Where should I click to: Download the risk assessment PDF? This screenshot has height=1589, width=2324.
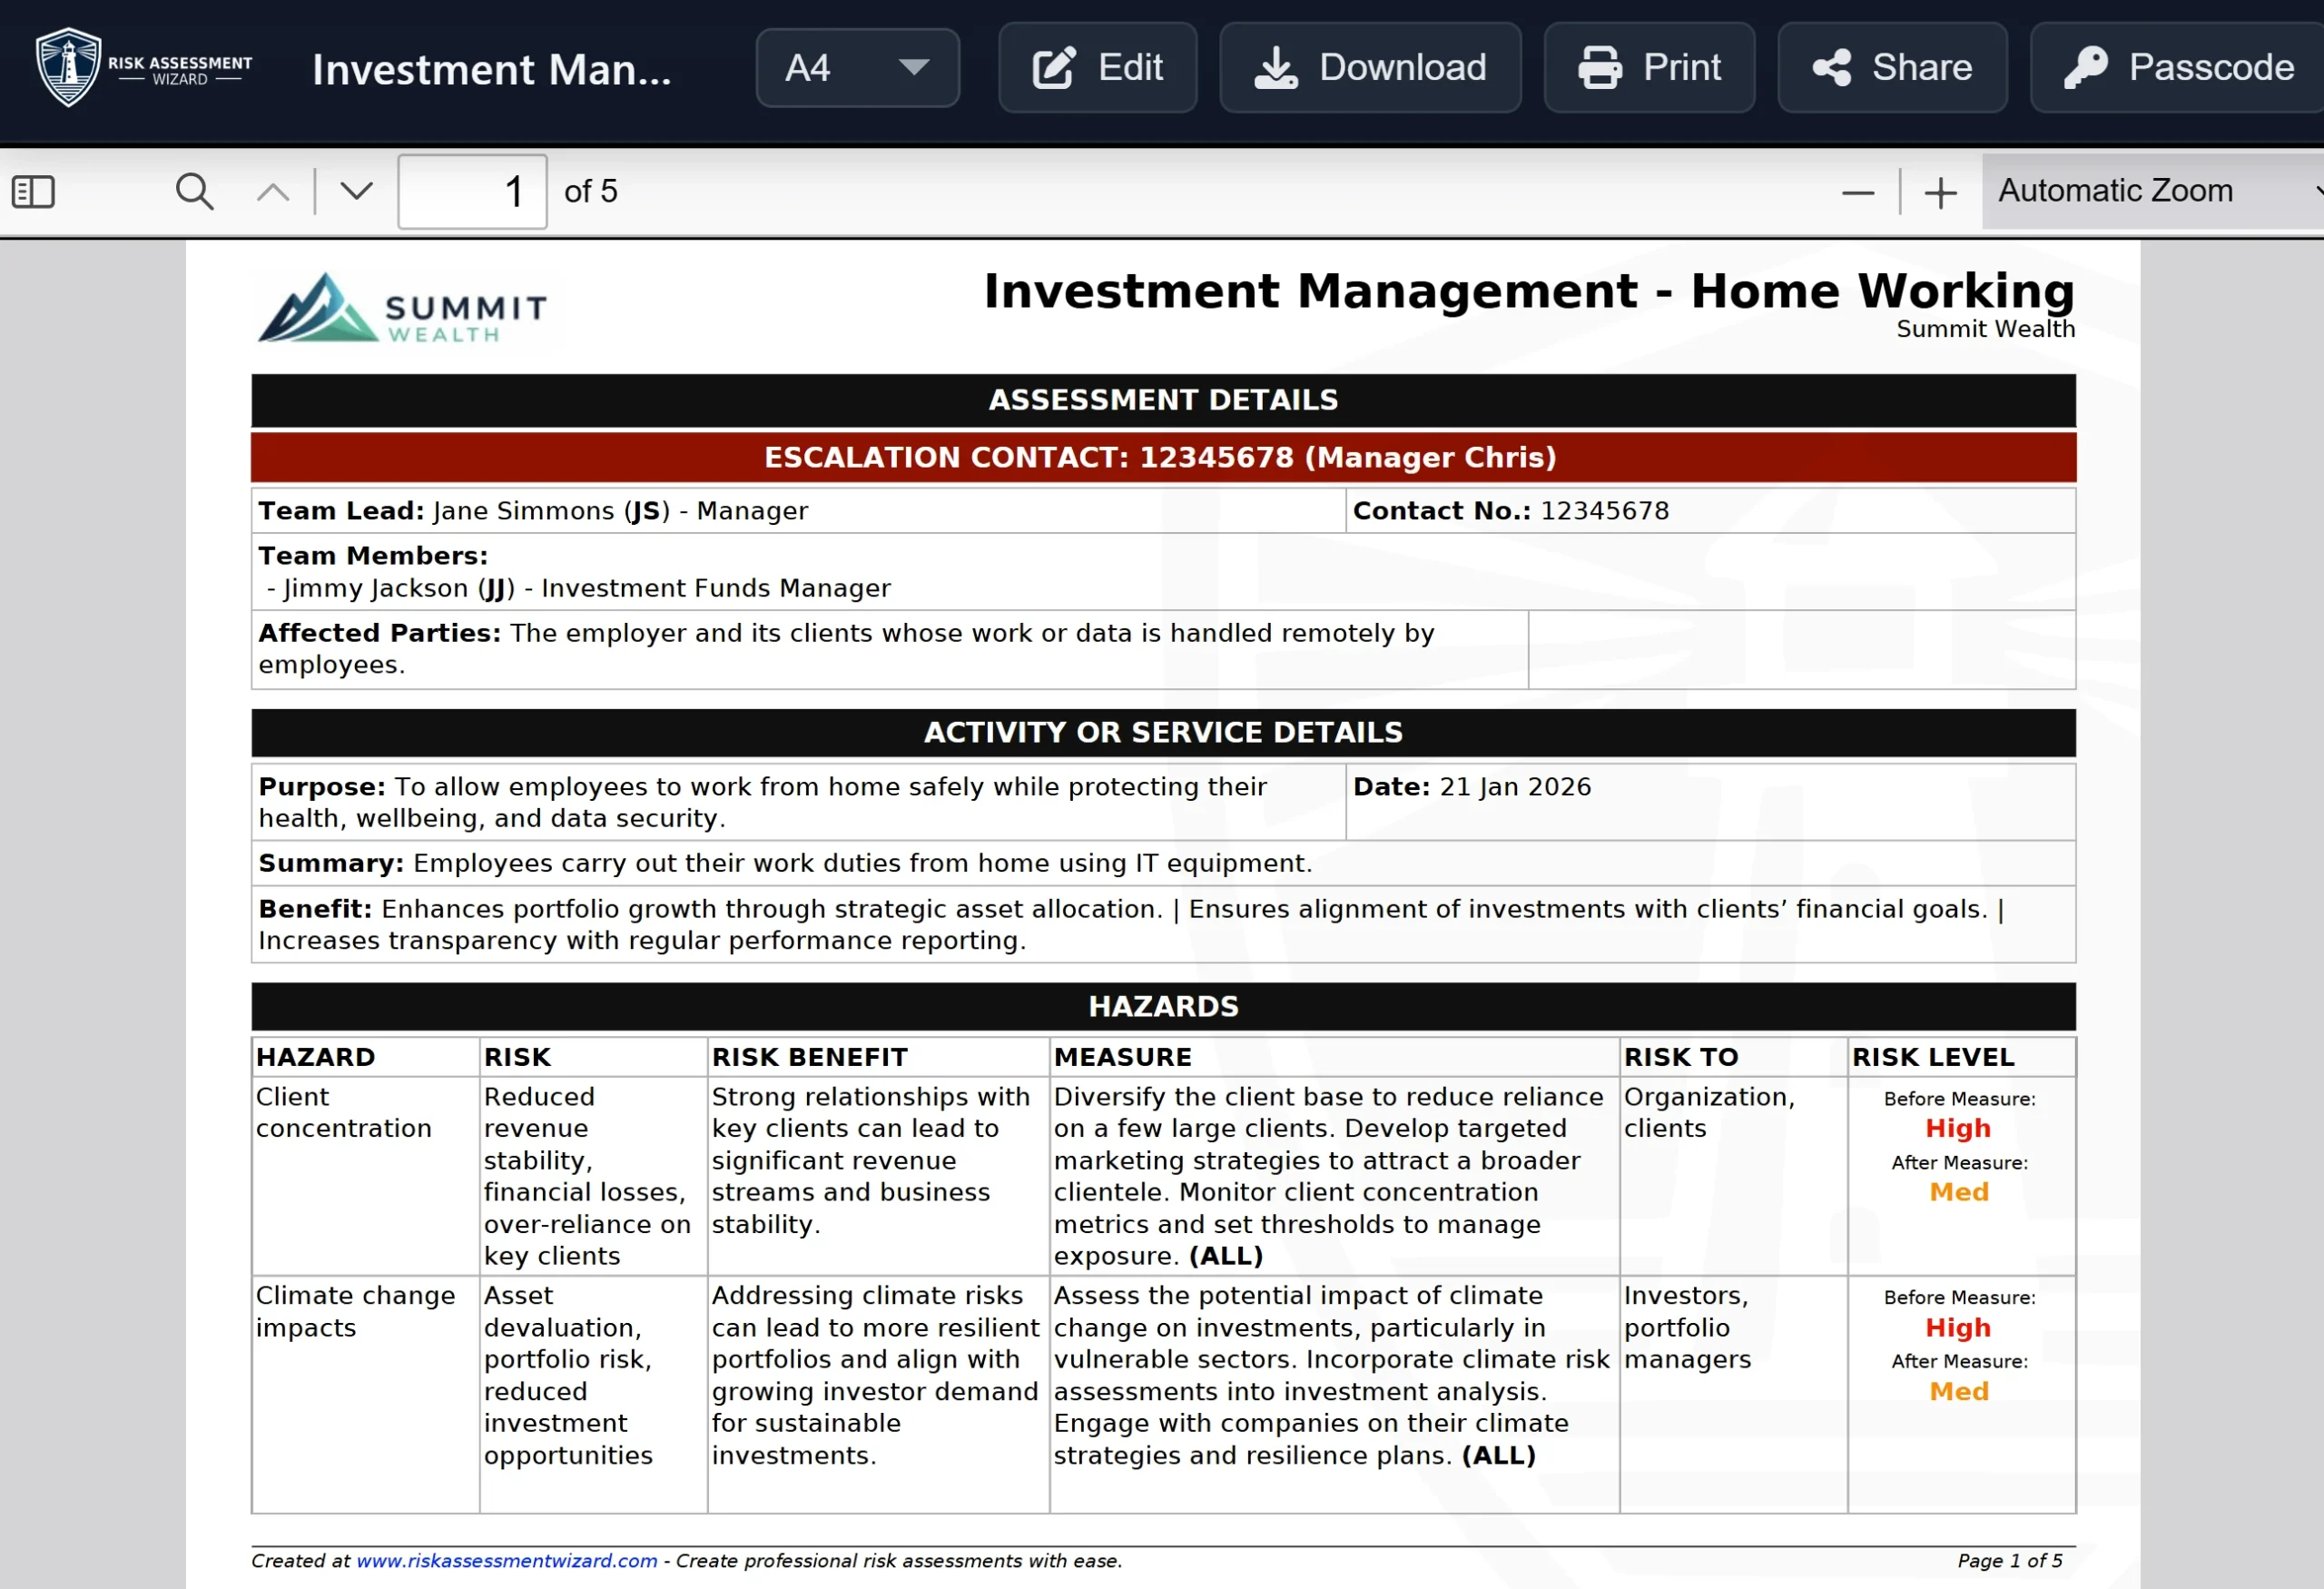(1370, 68)
